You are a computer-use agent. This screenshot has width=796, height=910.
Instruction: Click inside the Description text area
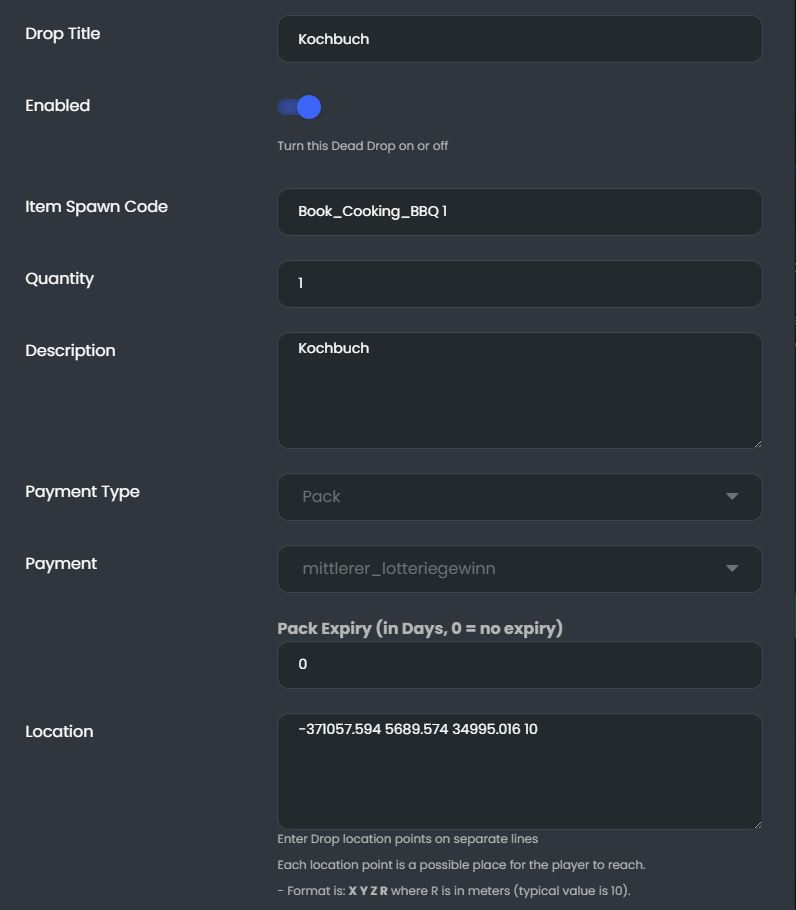pyautogui.click(x=519, y=390)
